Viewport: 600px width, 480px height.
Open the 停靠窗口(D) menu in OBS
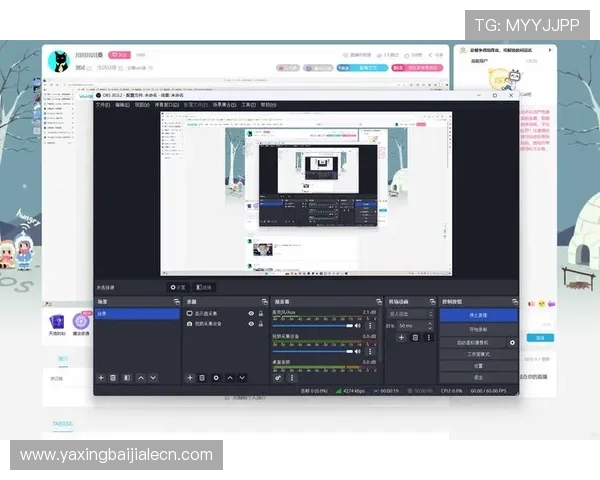click(x=166, y=104)
